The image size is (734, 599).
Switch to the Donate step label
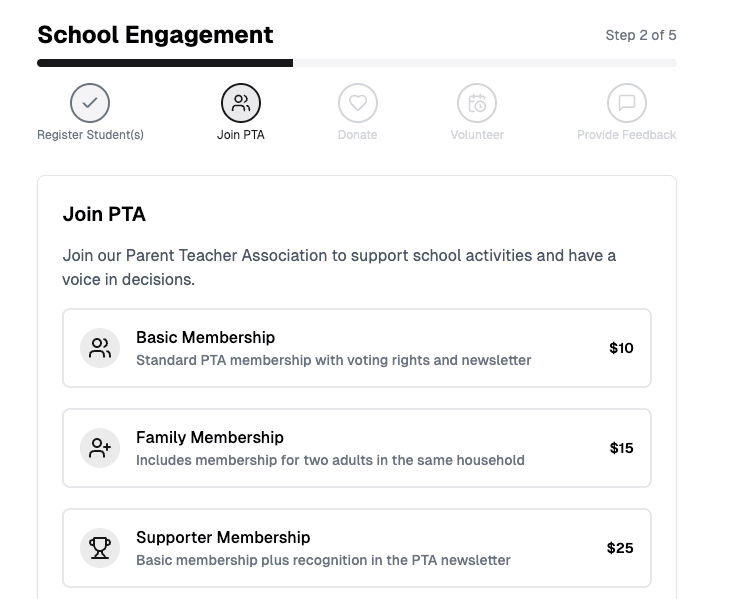click(x=357, y=135)
